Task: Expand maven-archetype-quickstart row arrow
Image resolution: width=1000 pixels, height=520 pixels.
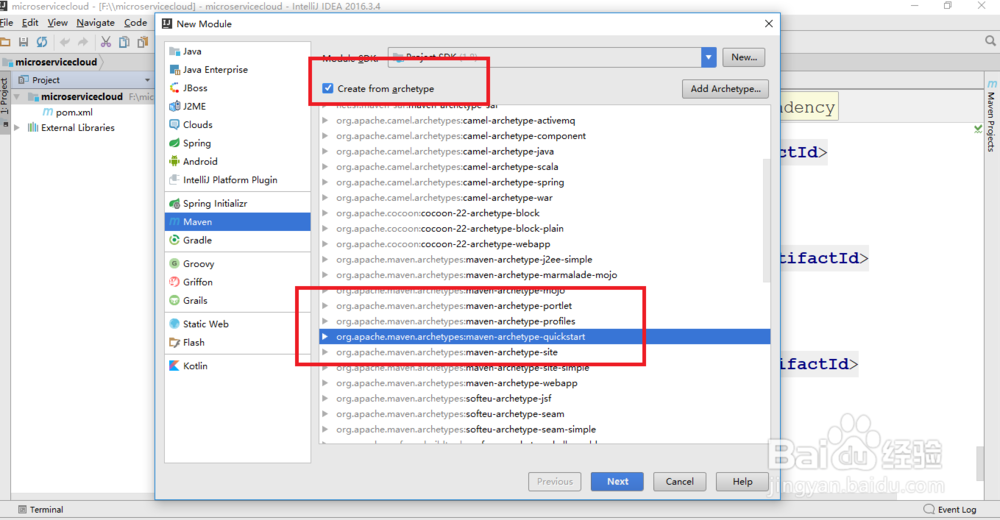Action: coord(325,337)
